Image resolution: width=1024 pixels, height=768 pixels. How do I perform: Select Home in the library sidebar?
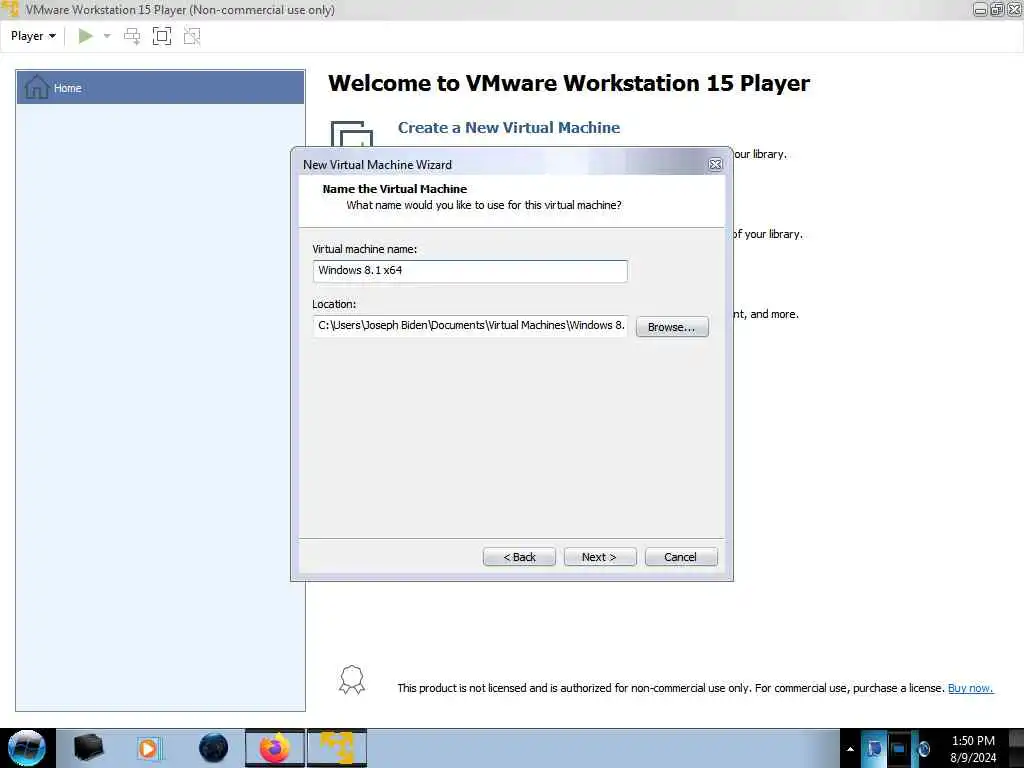click(161, 88)
